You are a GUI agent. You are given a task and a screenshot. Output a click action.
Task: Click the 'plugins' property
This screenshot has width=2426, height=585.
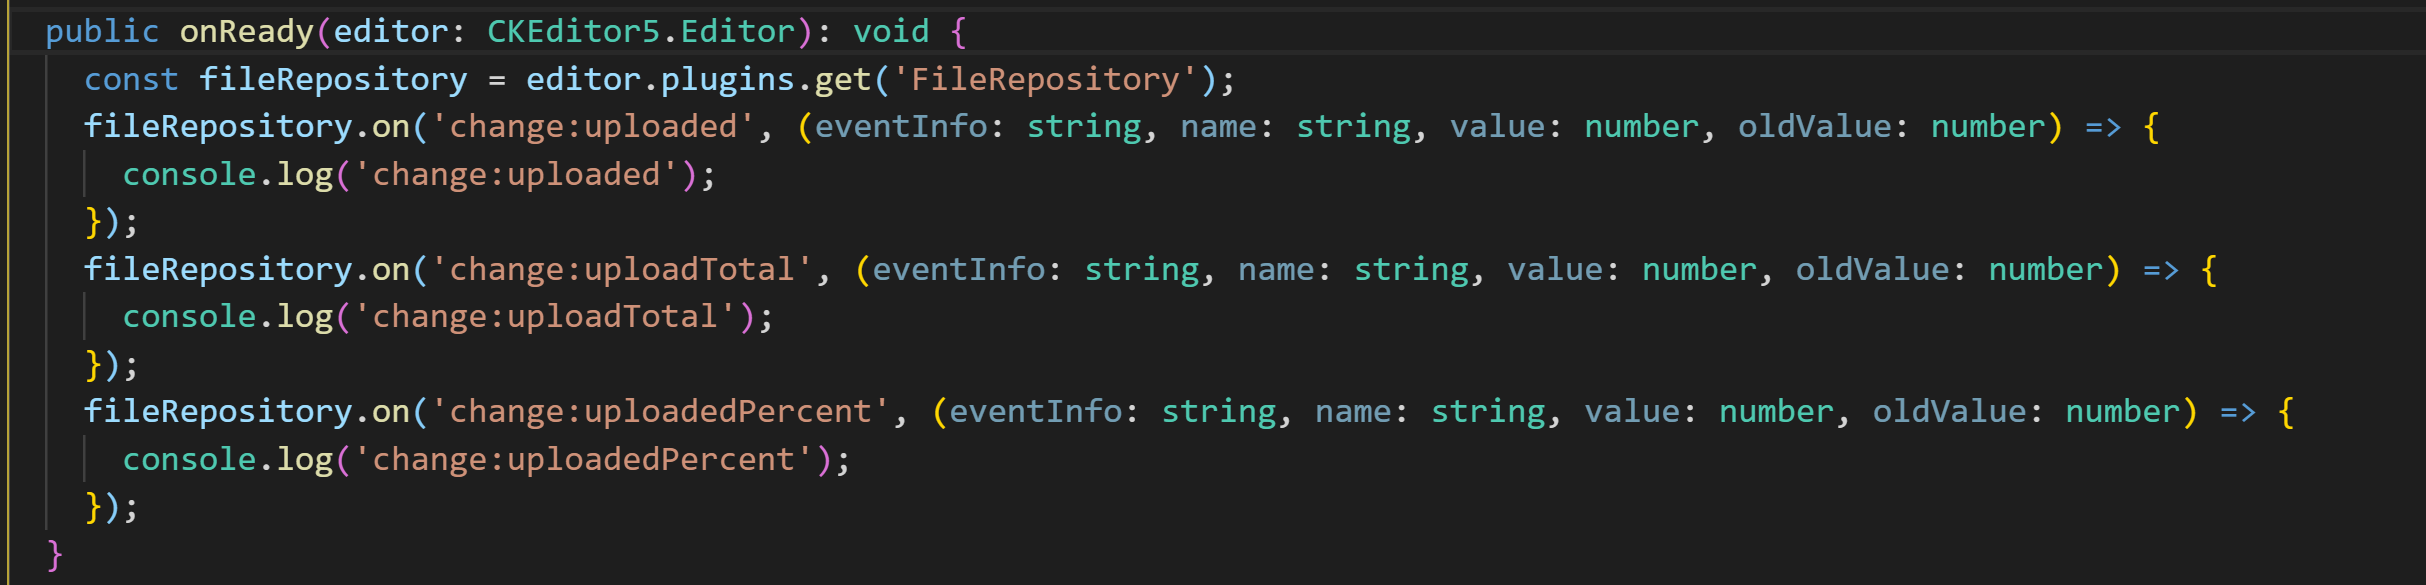(x=728, y=80)
